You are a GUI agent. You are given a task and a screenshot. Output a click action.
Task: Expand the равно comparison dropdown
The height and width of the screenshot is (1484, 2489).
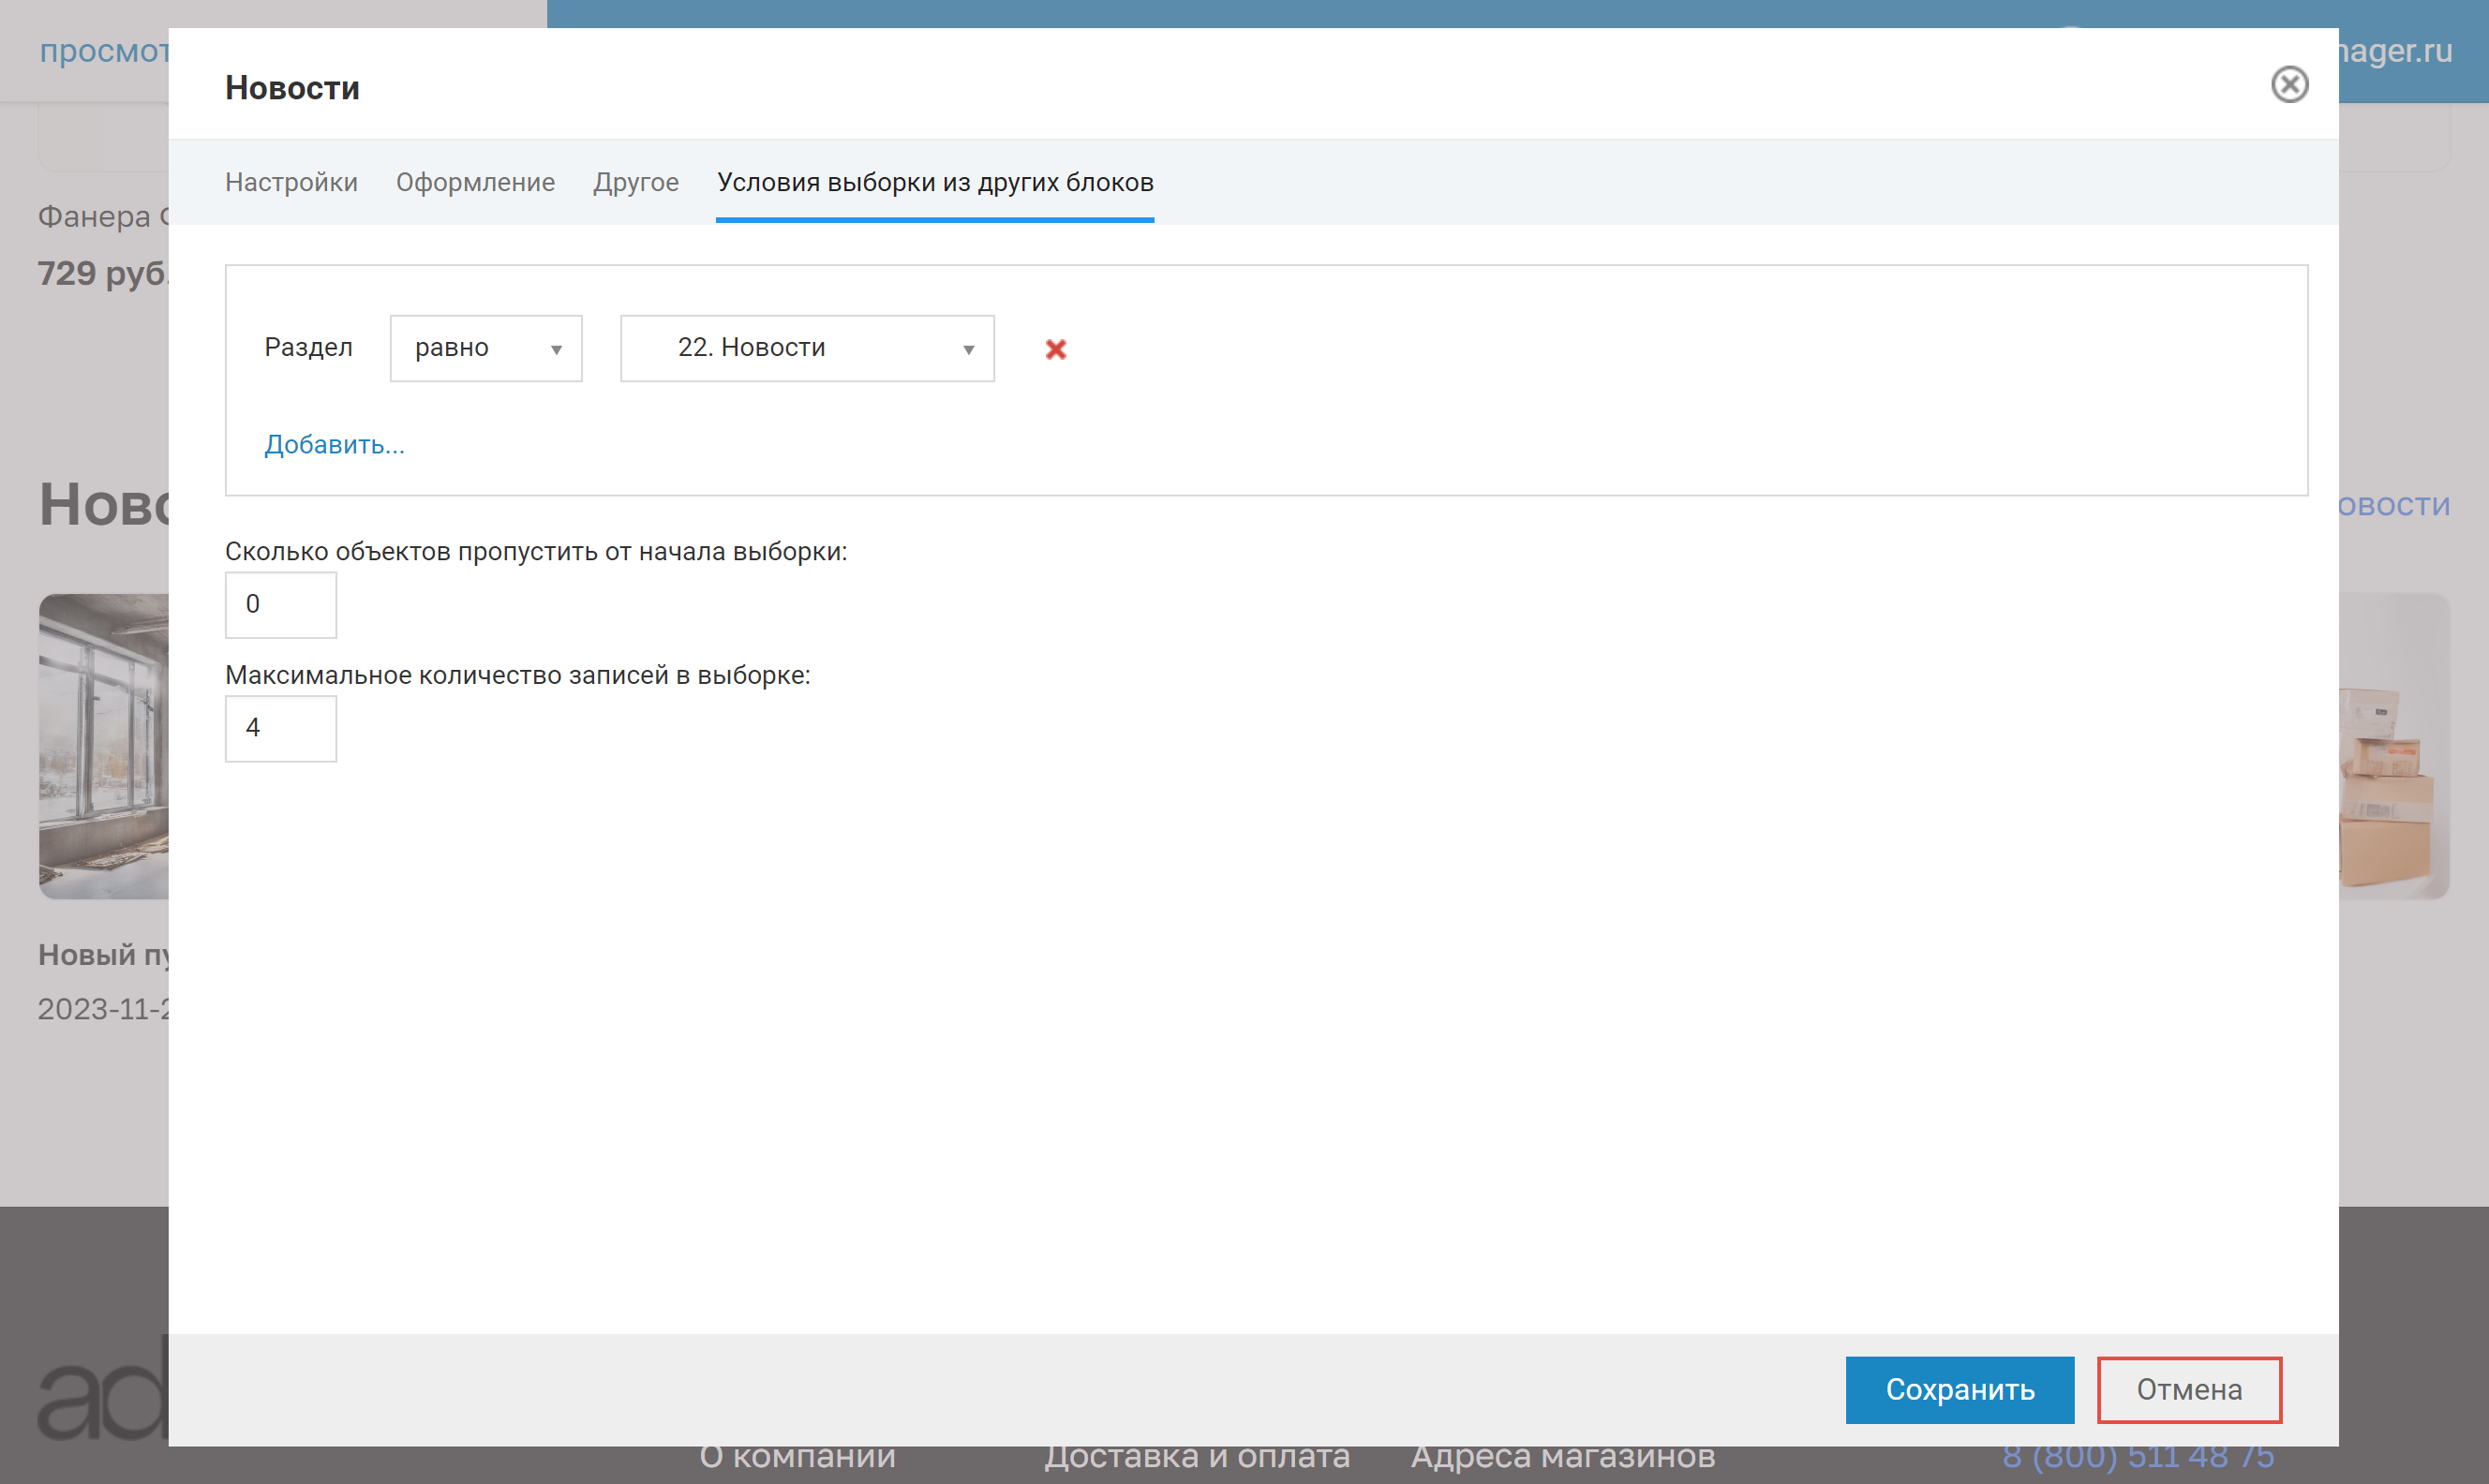486,348
